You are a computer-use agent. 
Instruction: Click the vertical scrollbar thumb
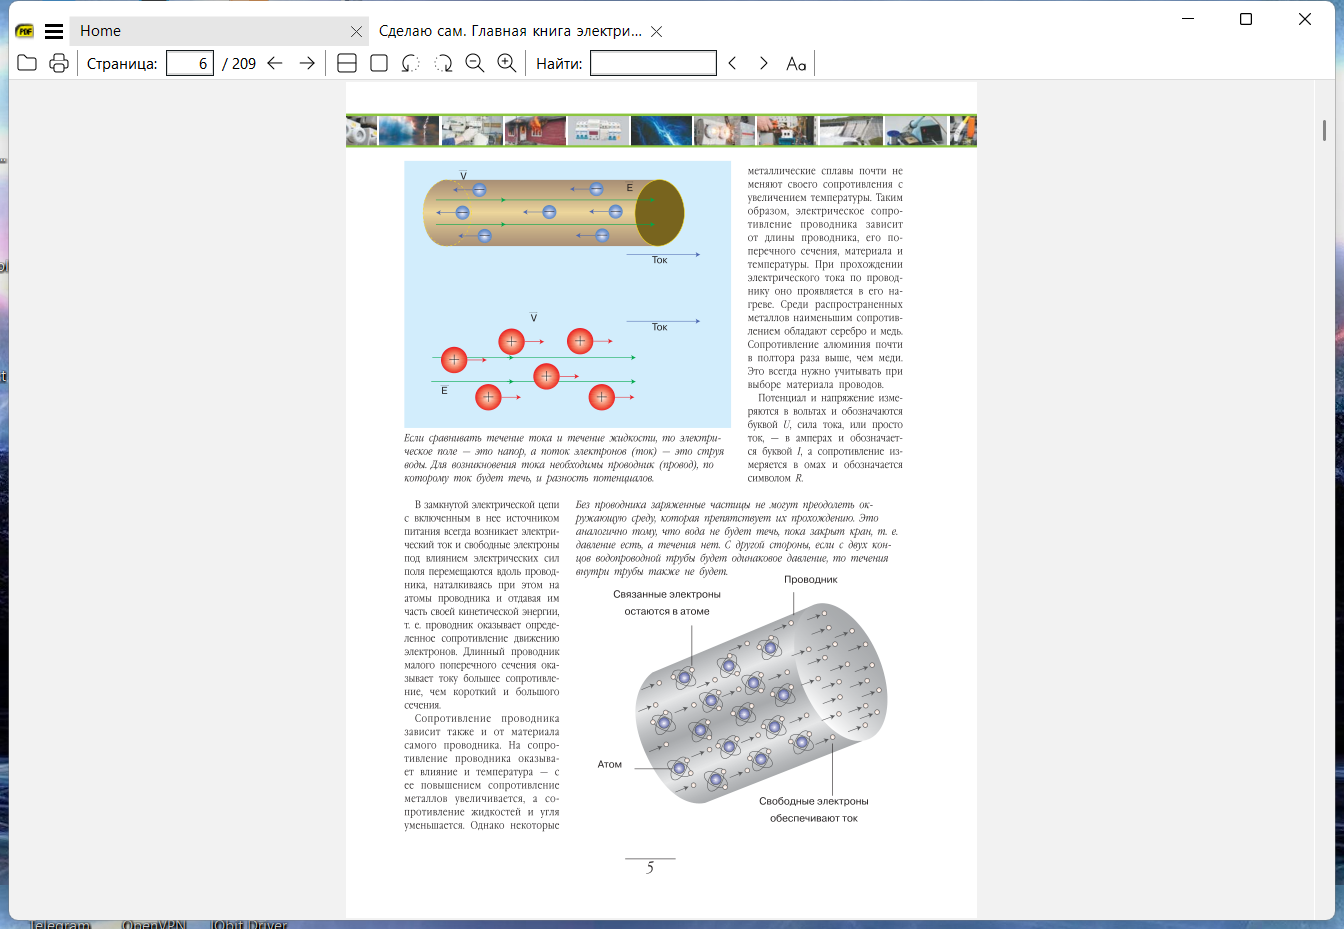pos(1324,130)
